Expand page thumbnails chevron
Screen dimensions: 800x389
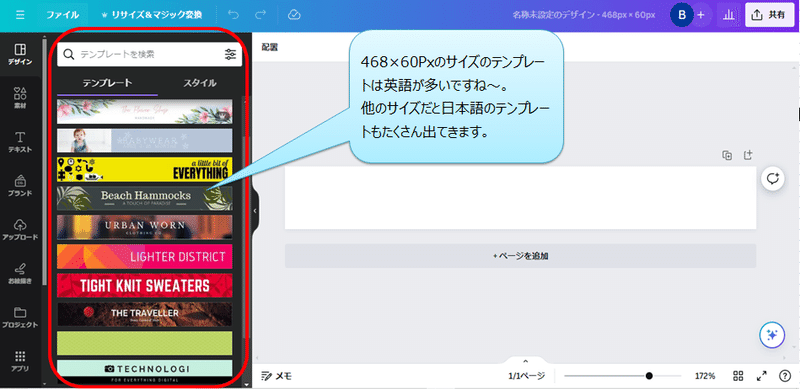[526, 360]
